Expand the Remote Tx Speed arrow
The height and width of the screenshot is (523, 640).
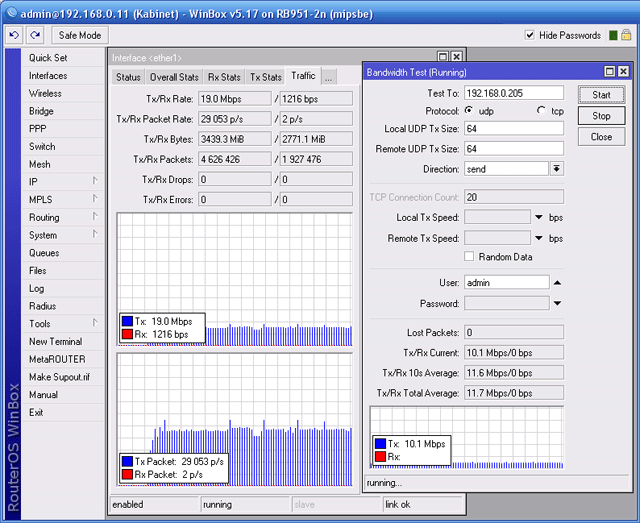click(x=539, y=238)
